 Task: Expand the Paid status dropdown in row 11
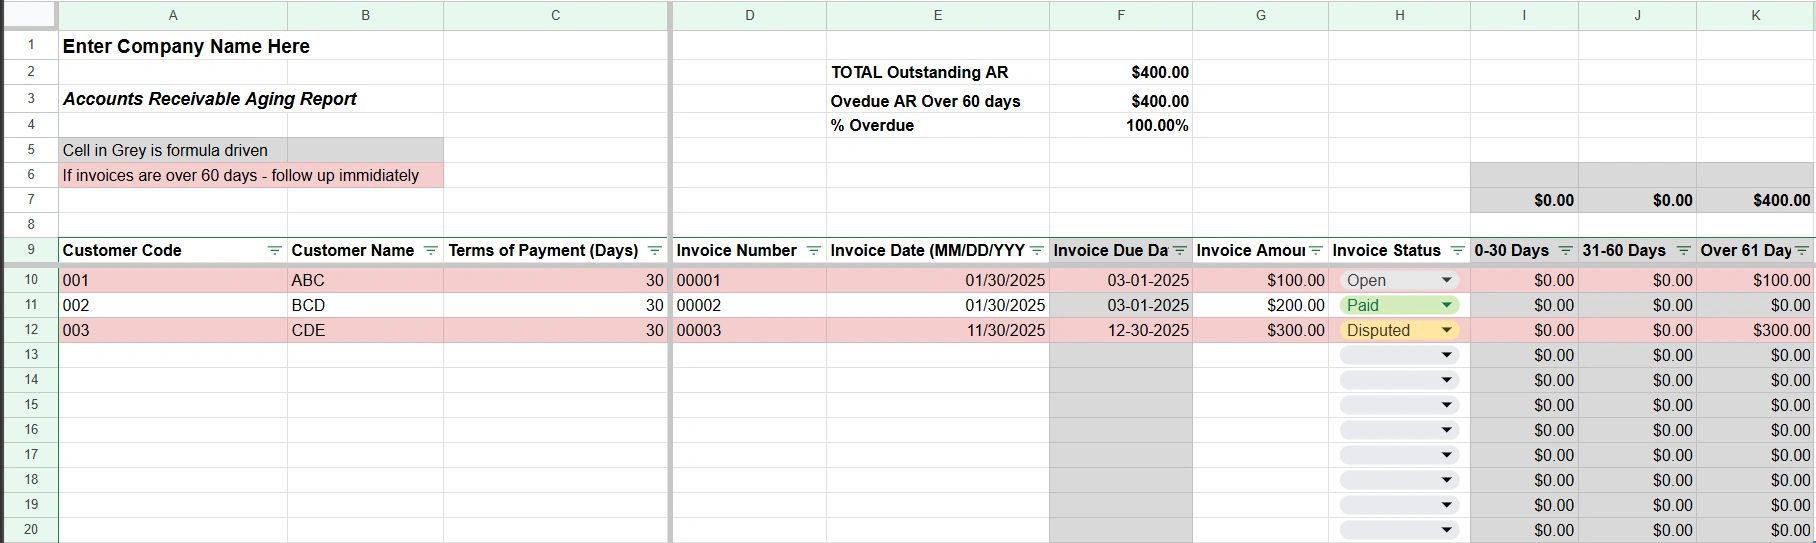pos(1446,306)
